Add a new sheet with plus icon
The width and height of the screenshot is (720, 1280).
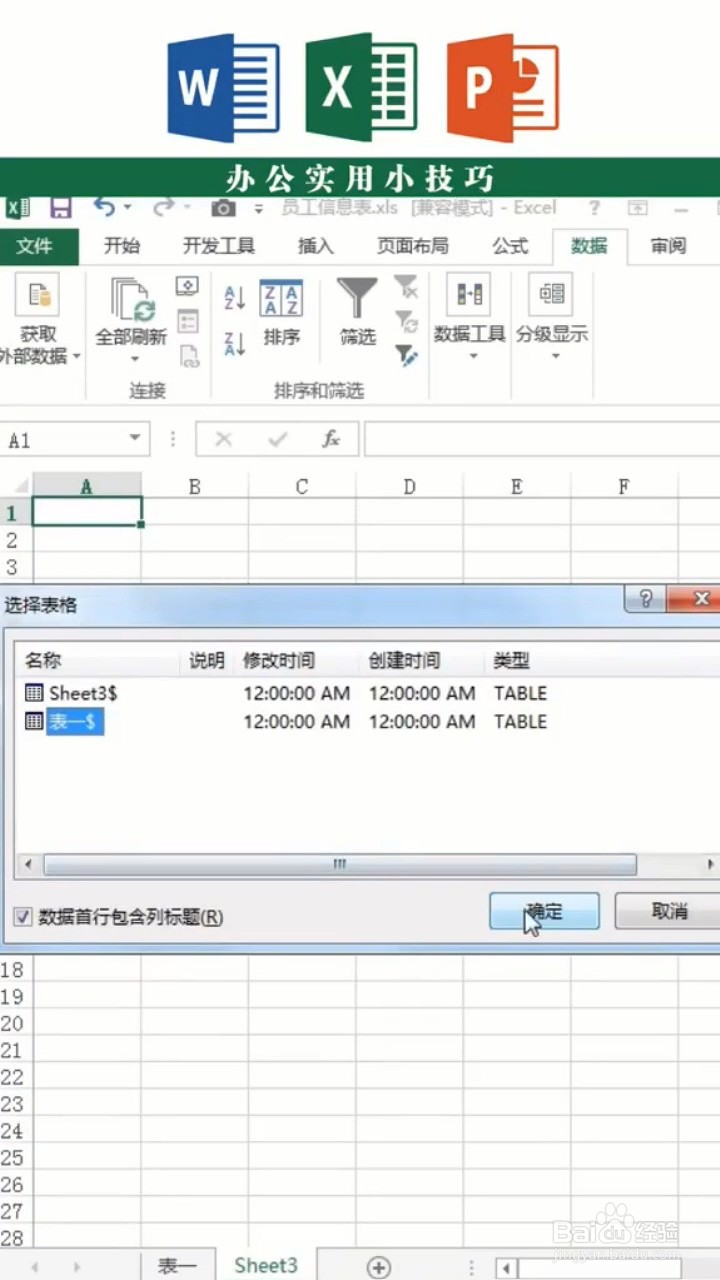[378, 1267]
